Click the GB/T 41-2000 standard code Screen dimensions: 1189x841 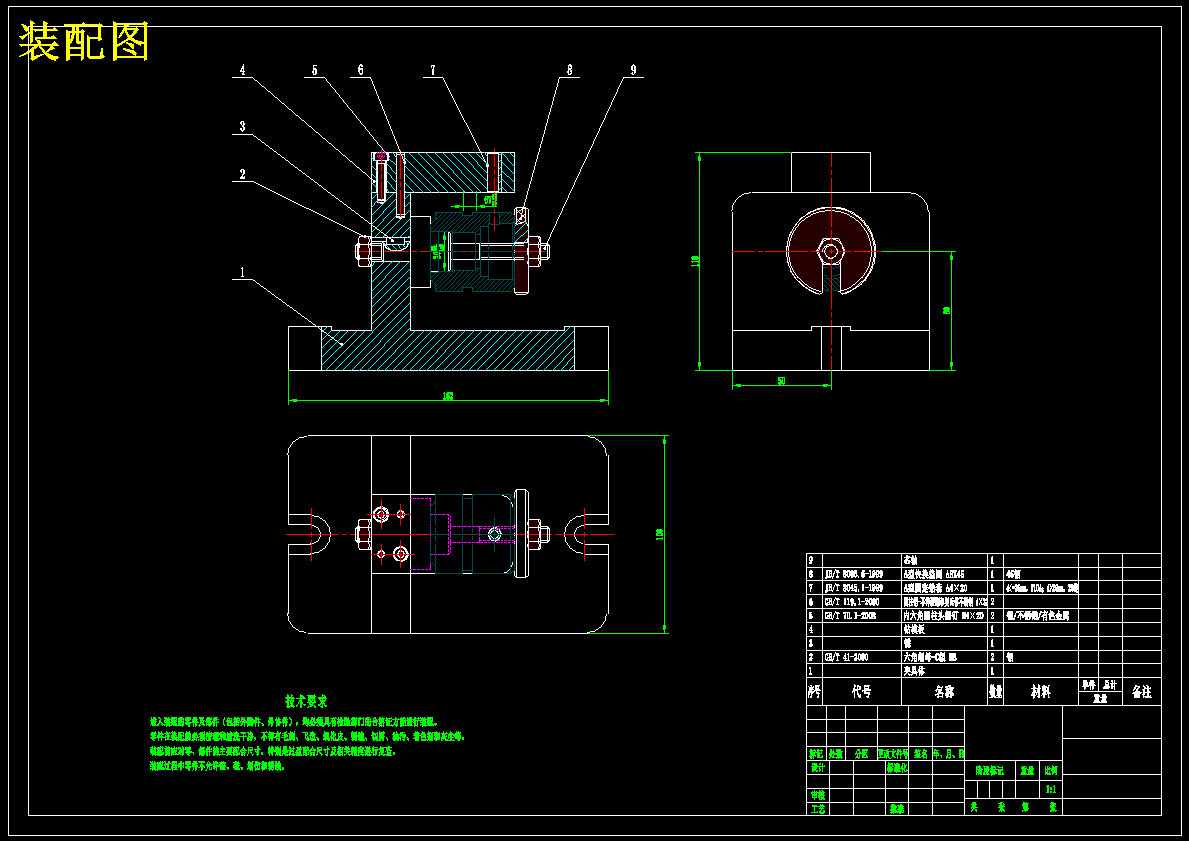(846, 657)
